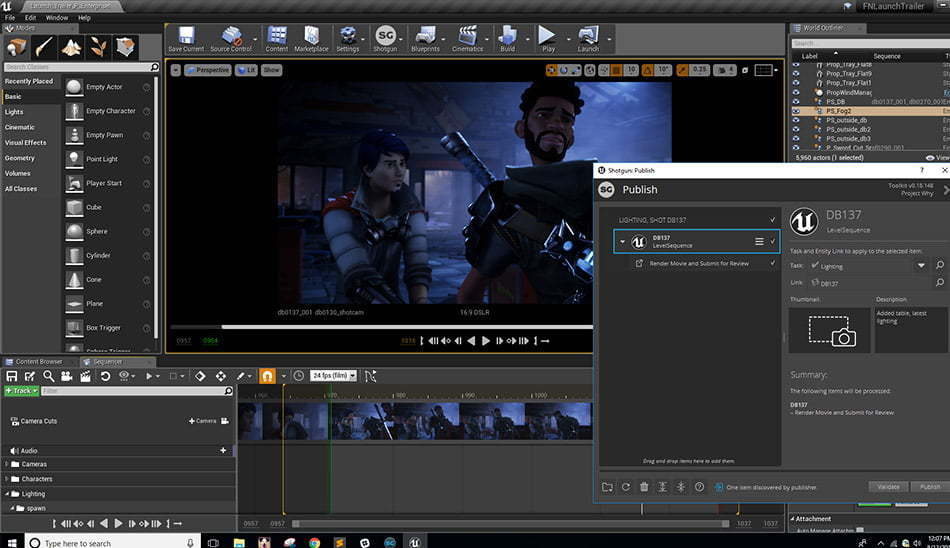
Task: Open Blueprints from the toolbar
Action: pyautogui.click(x=425, y=39)
